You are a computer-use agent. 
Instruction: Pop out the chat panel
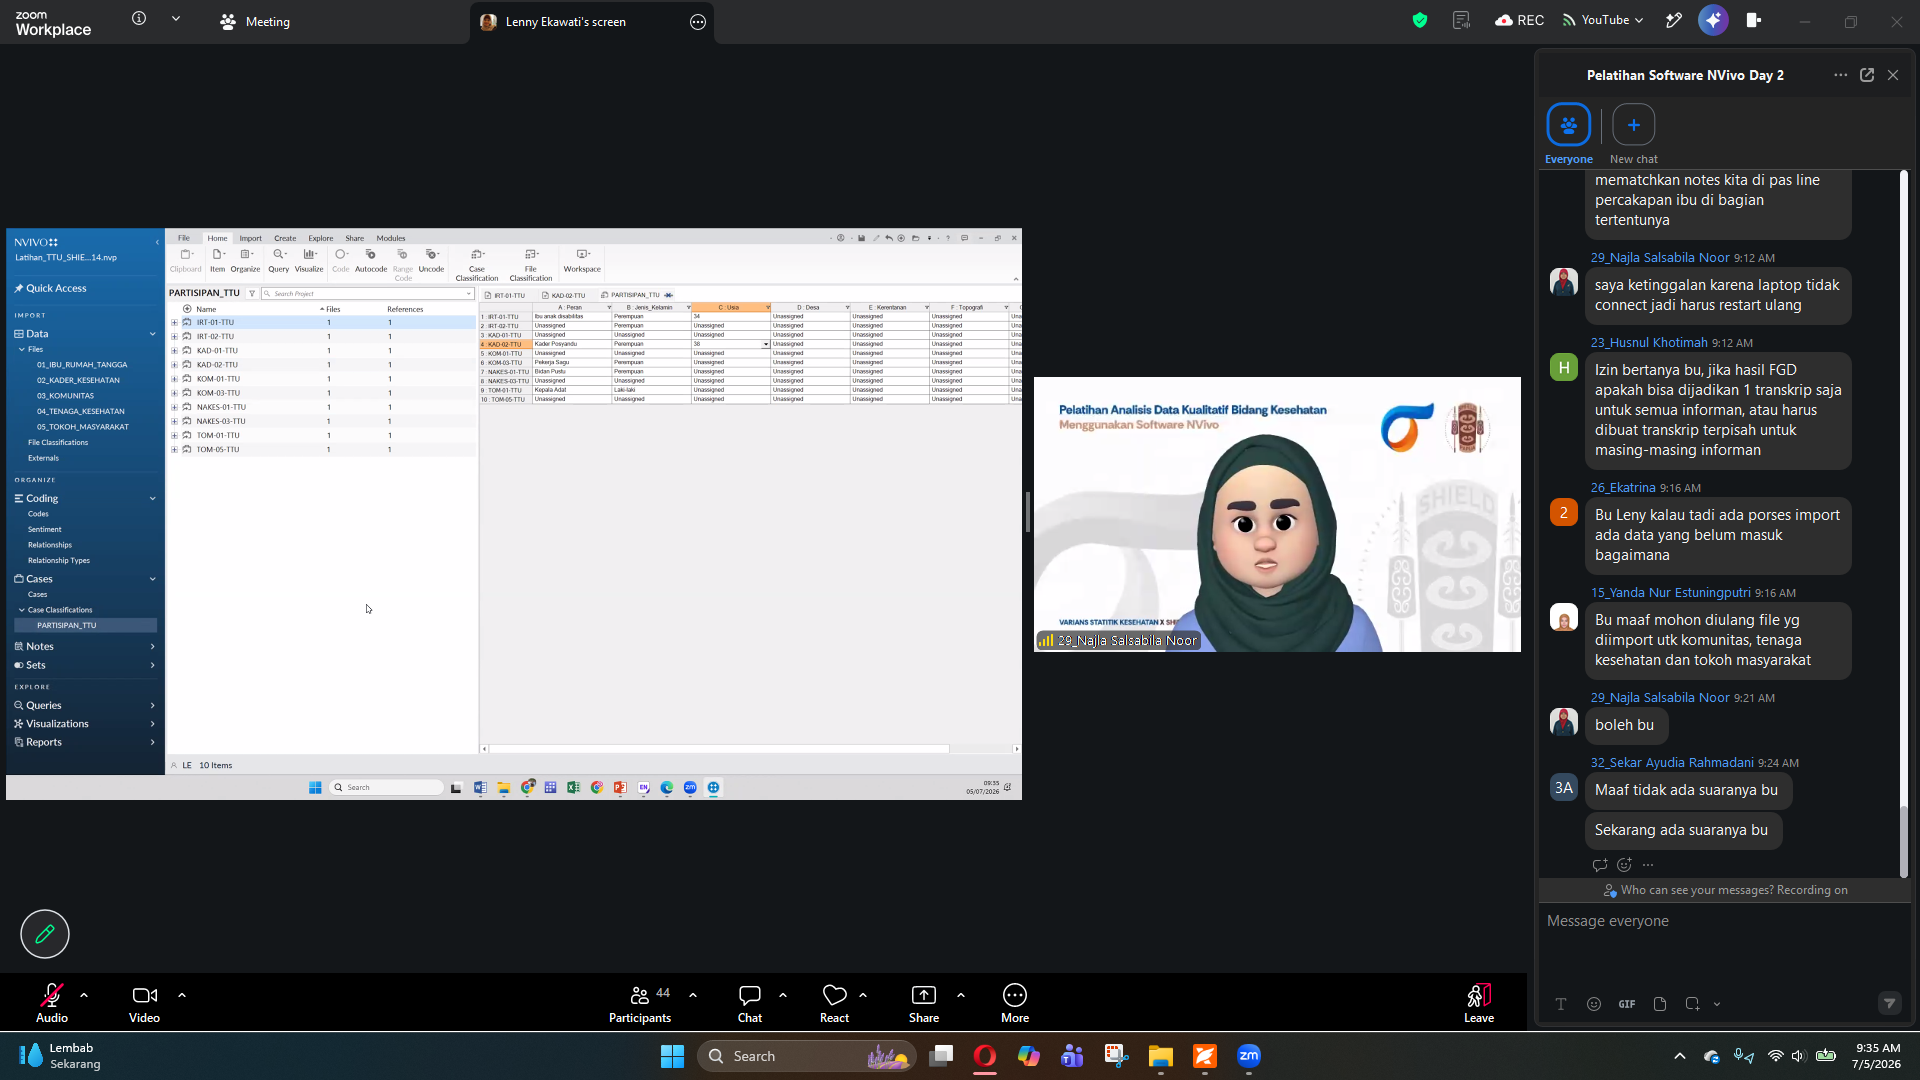coord(1867,75)
